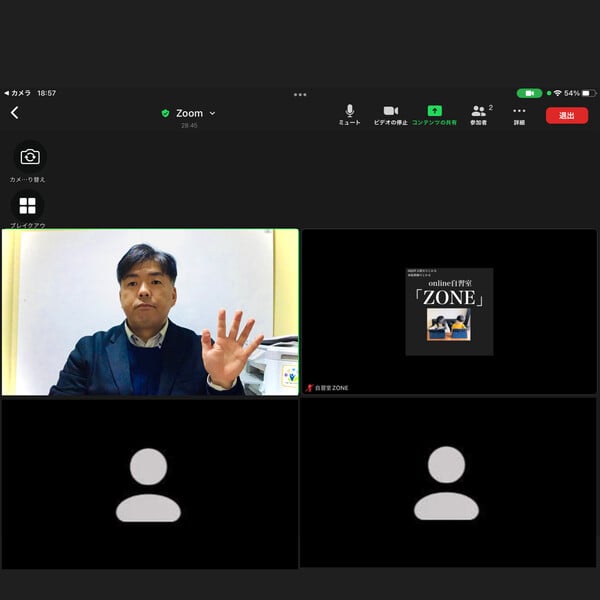
Task: Open the 詳細 more options menu
Action: tap(519, 112)
